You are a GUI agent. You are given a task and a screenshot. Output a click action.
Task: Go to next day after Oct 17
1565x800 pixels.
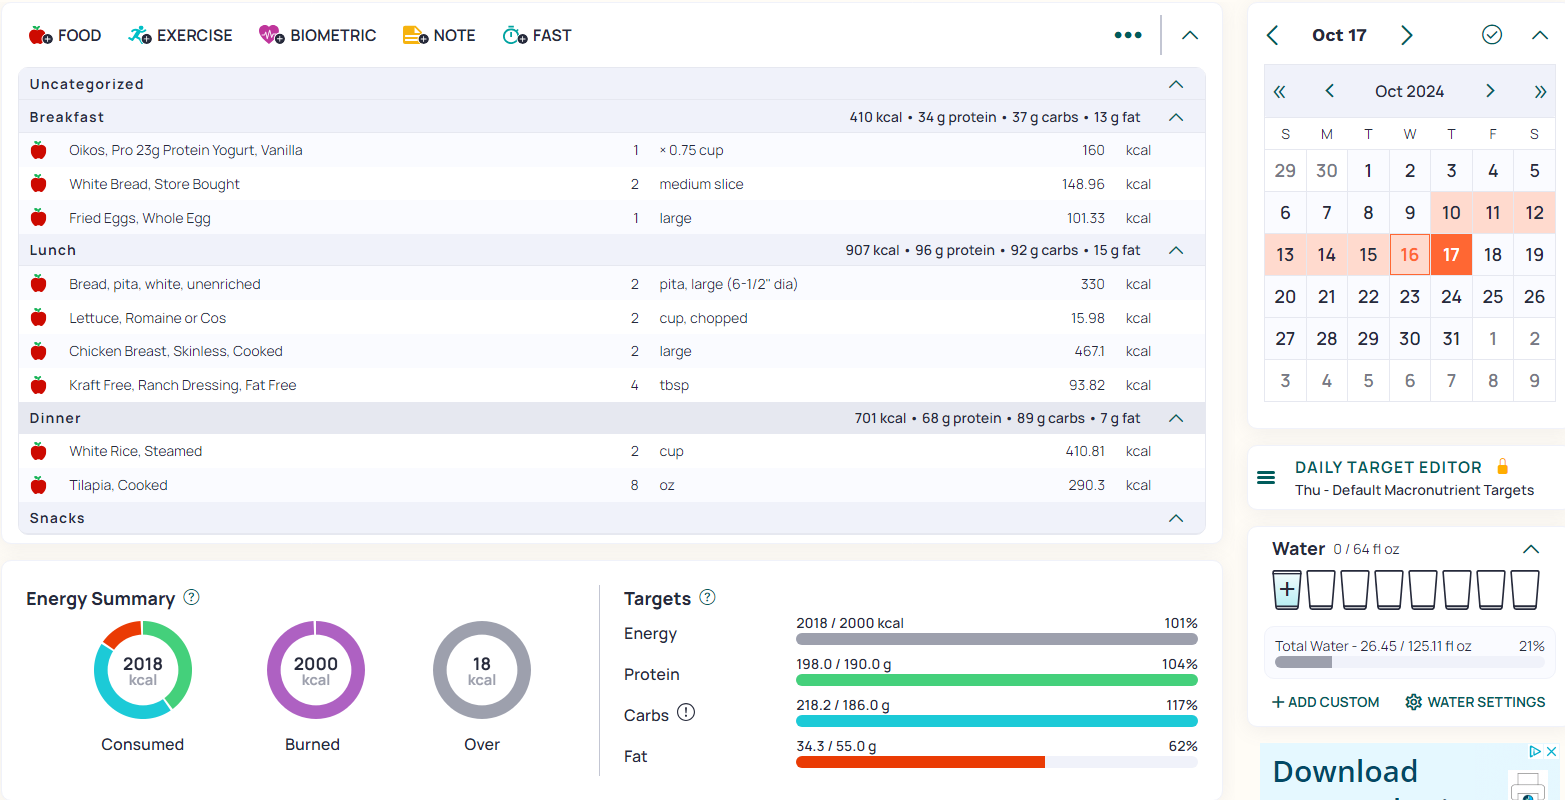point(1406,35)
